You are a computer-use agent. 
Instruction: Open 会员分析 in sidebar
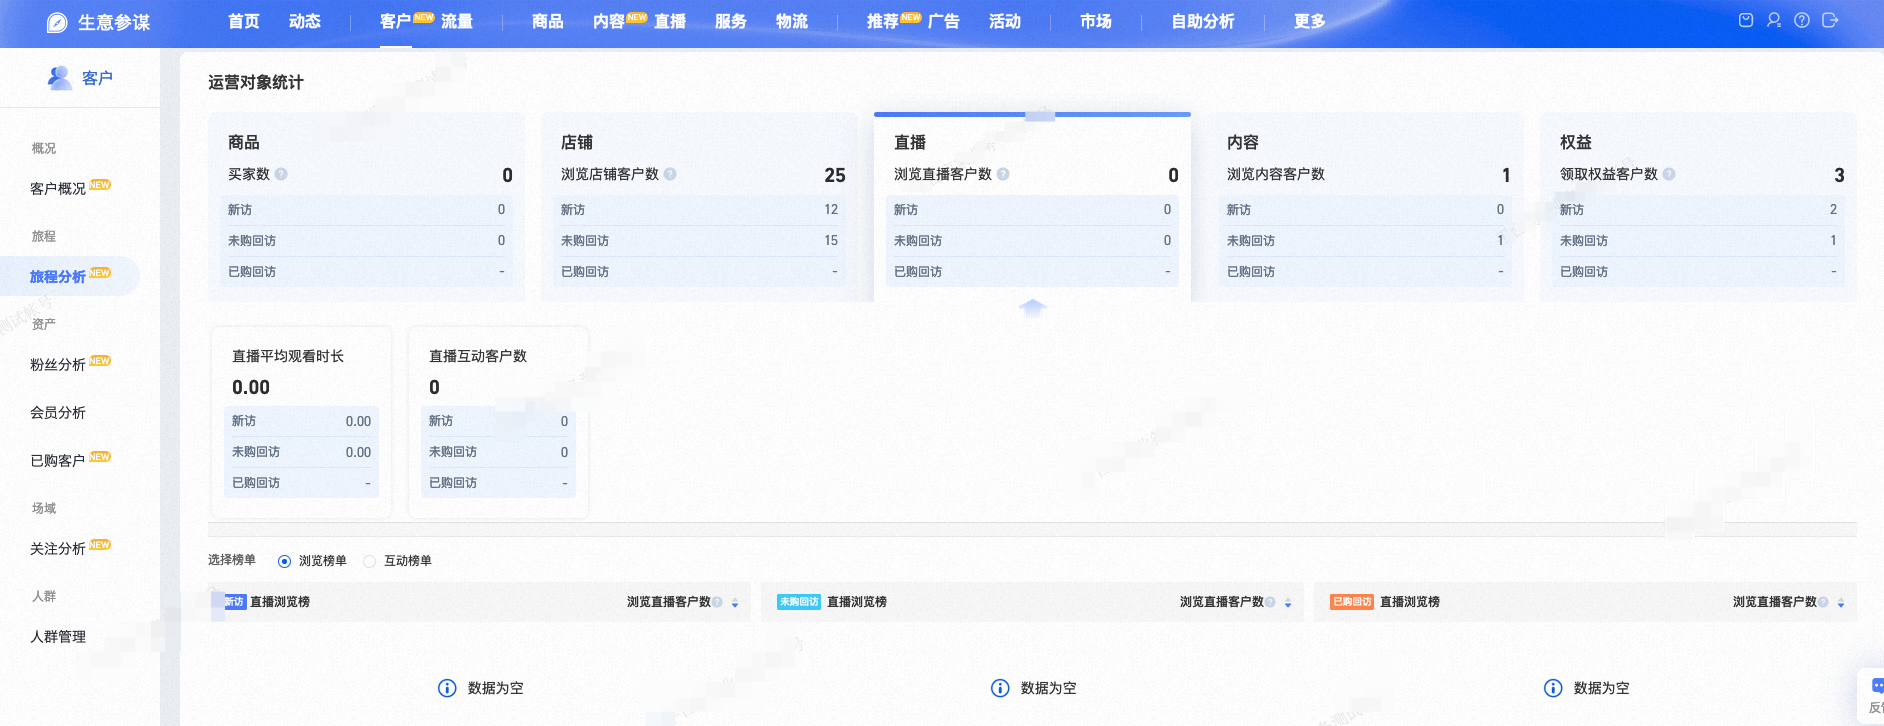(x=58, y=412)
